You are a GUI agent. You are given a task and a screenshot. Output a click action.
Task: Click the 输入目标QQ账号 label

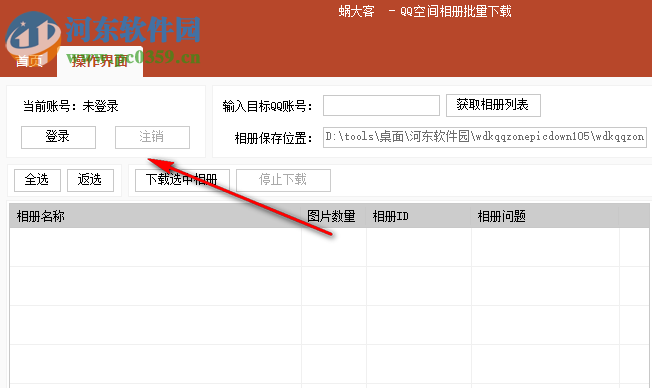[267, 106]
